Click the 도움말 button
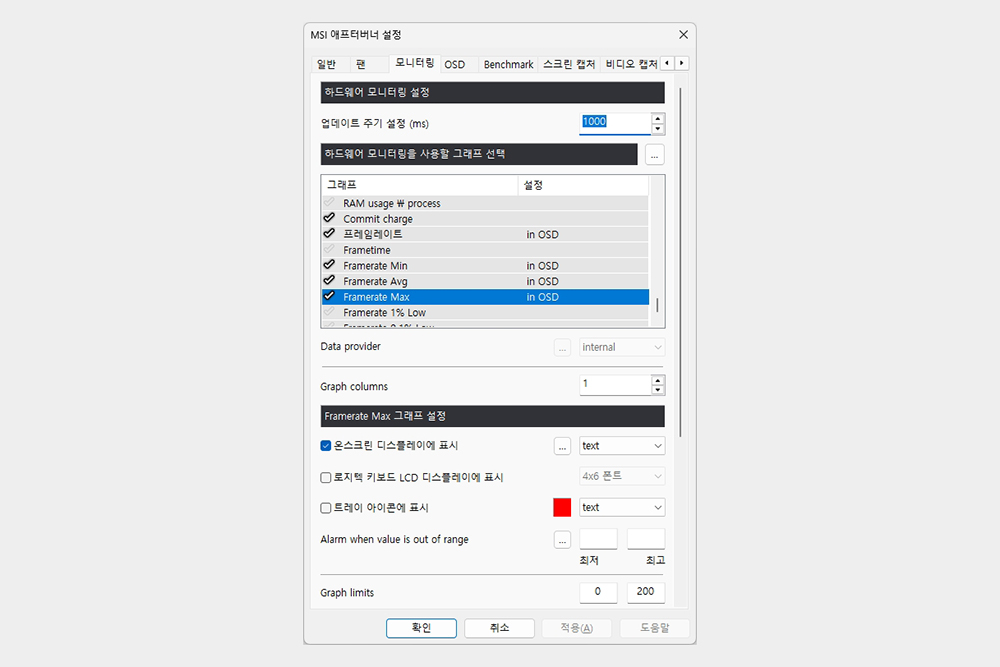 click(x=654, y=628)
